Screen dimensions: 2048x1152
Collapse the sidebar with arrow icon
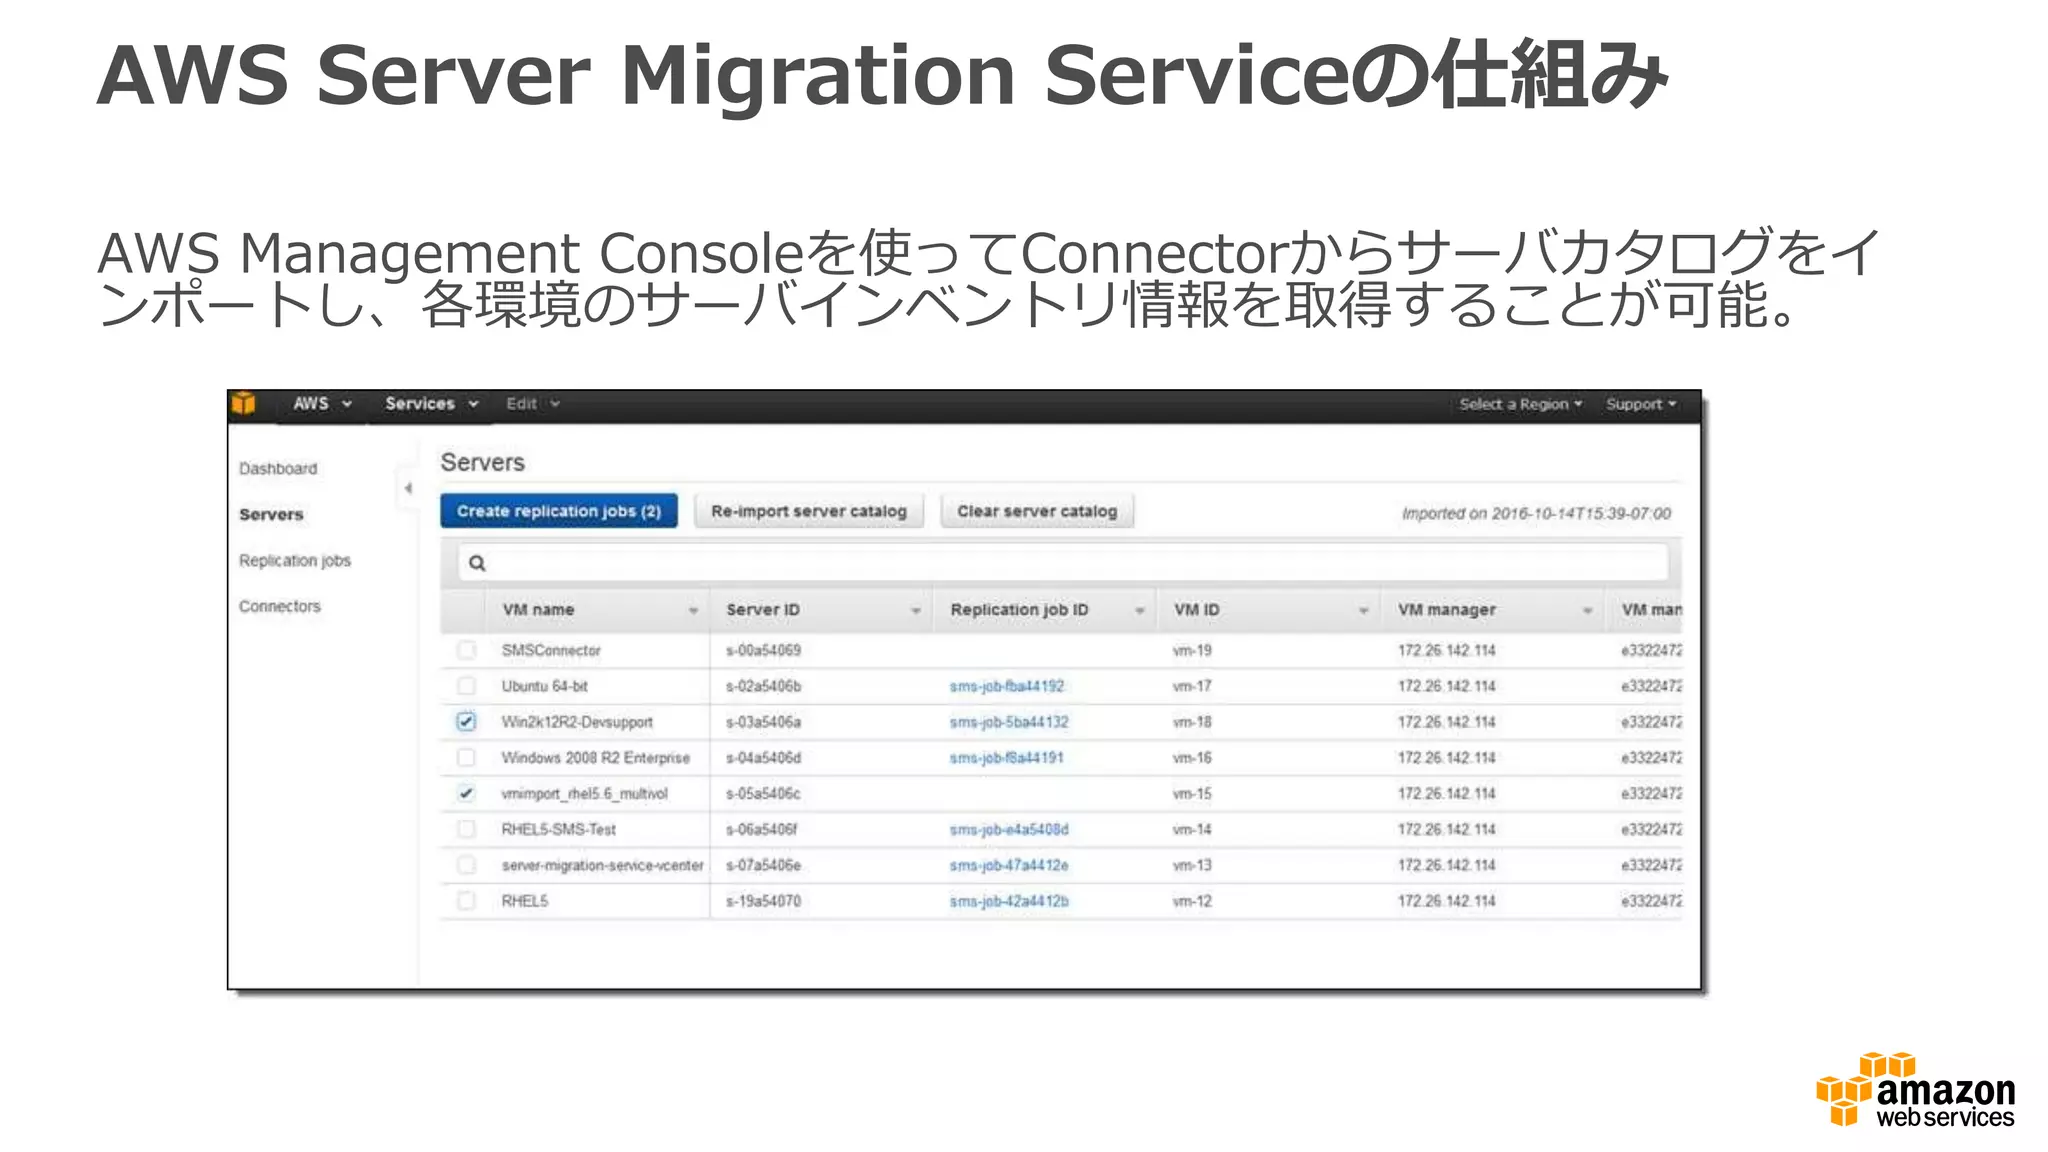pos(408,488)
